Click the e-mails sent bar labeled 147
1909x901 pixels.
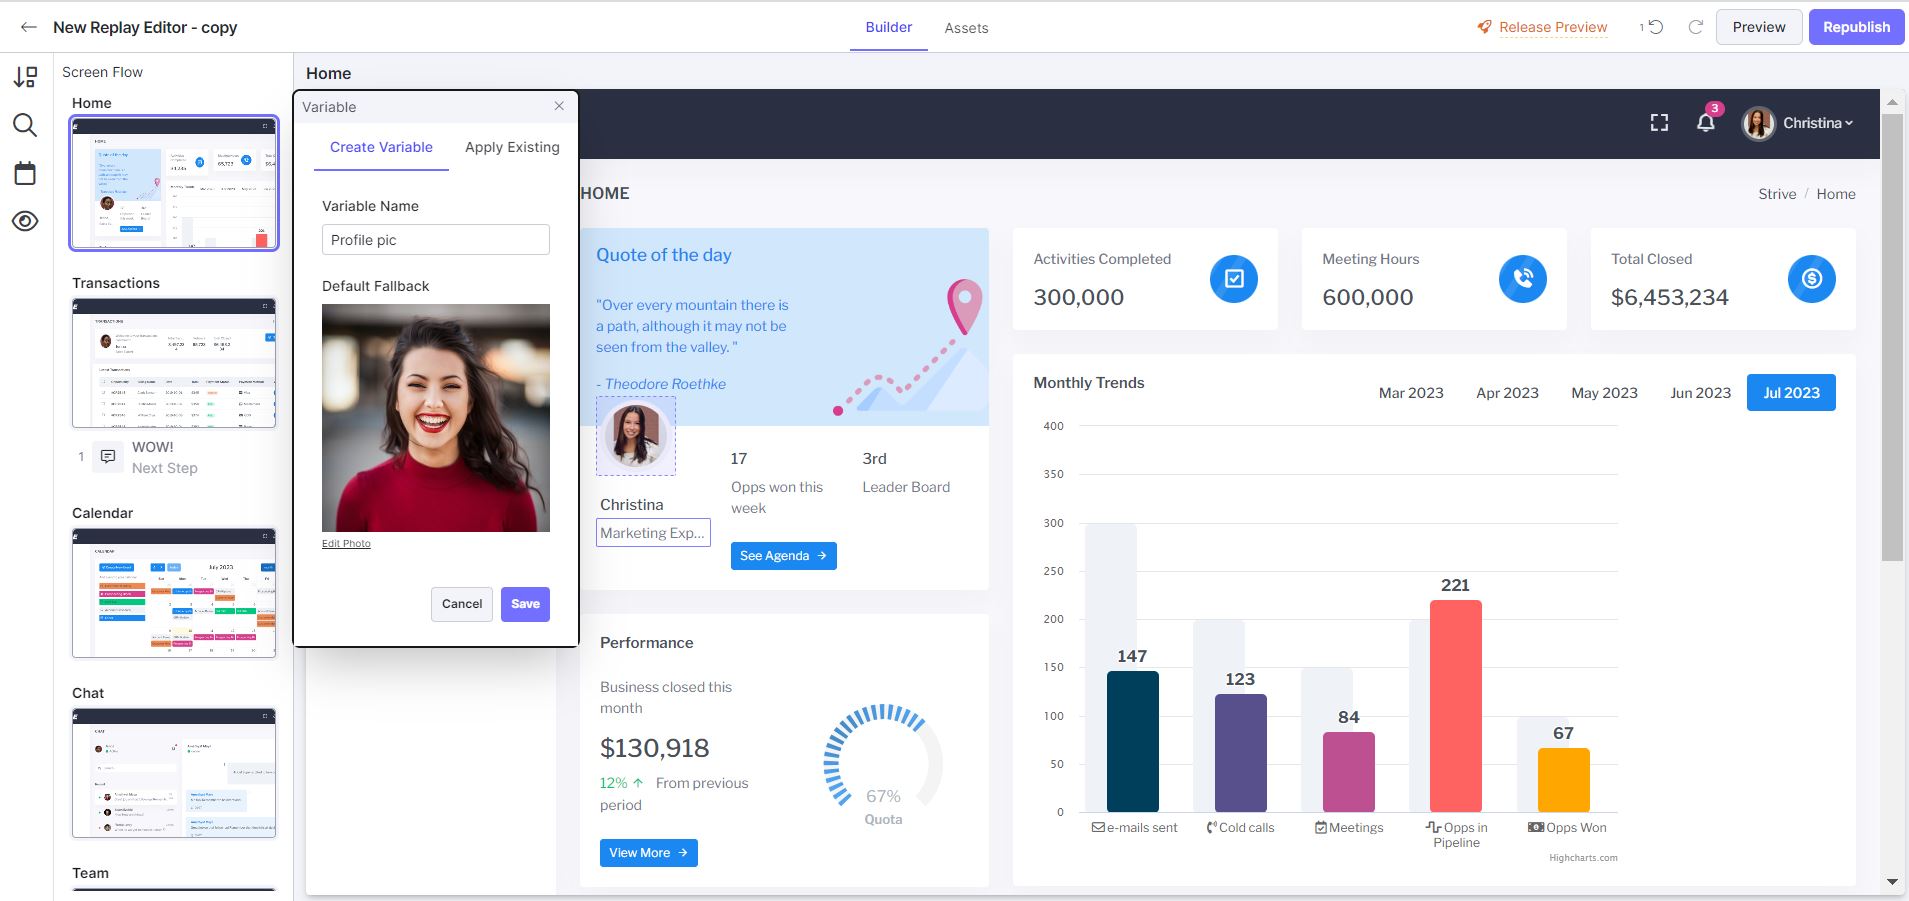1133,741
